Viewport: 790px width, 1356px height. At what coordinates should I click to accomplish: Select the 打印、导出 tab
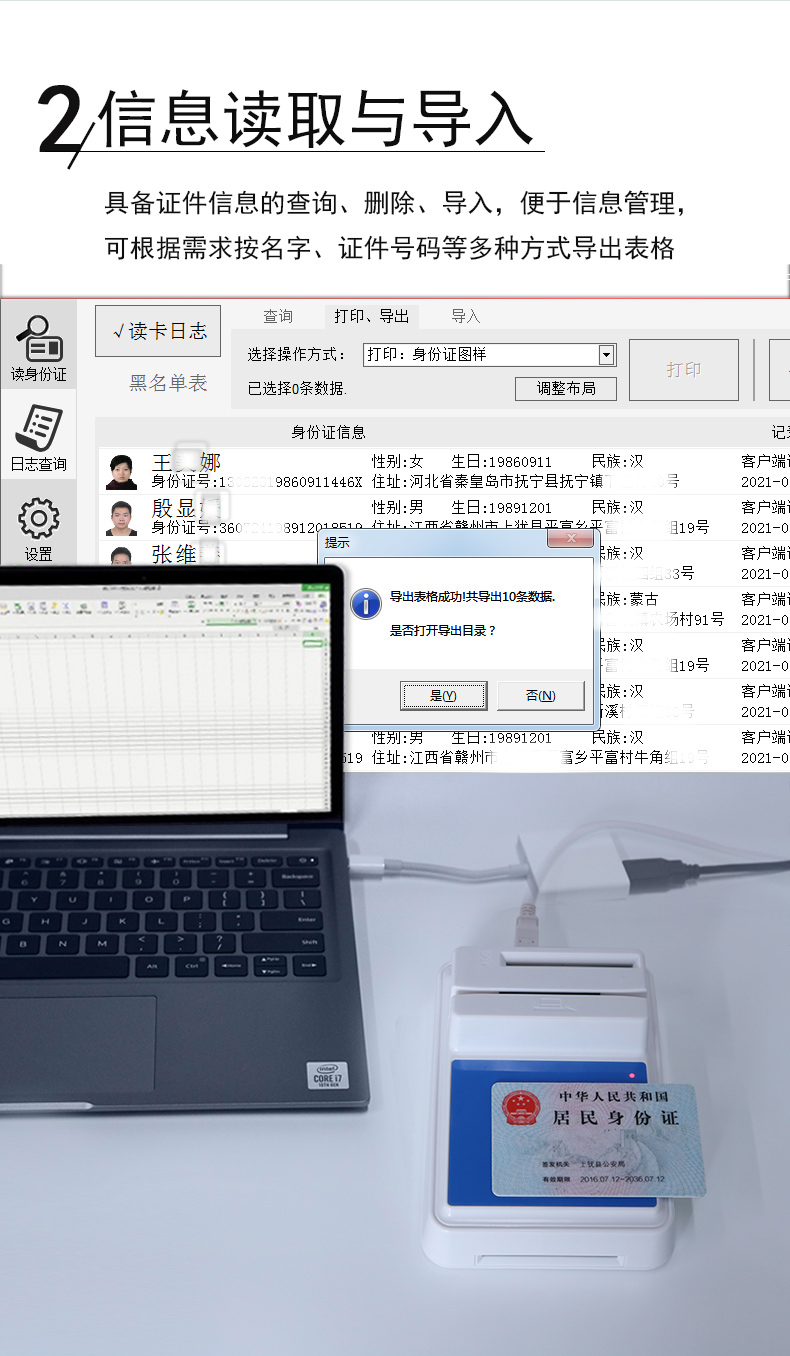371,317
